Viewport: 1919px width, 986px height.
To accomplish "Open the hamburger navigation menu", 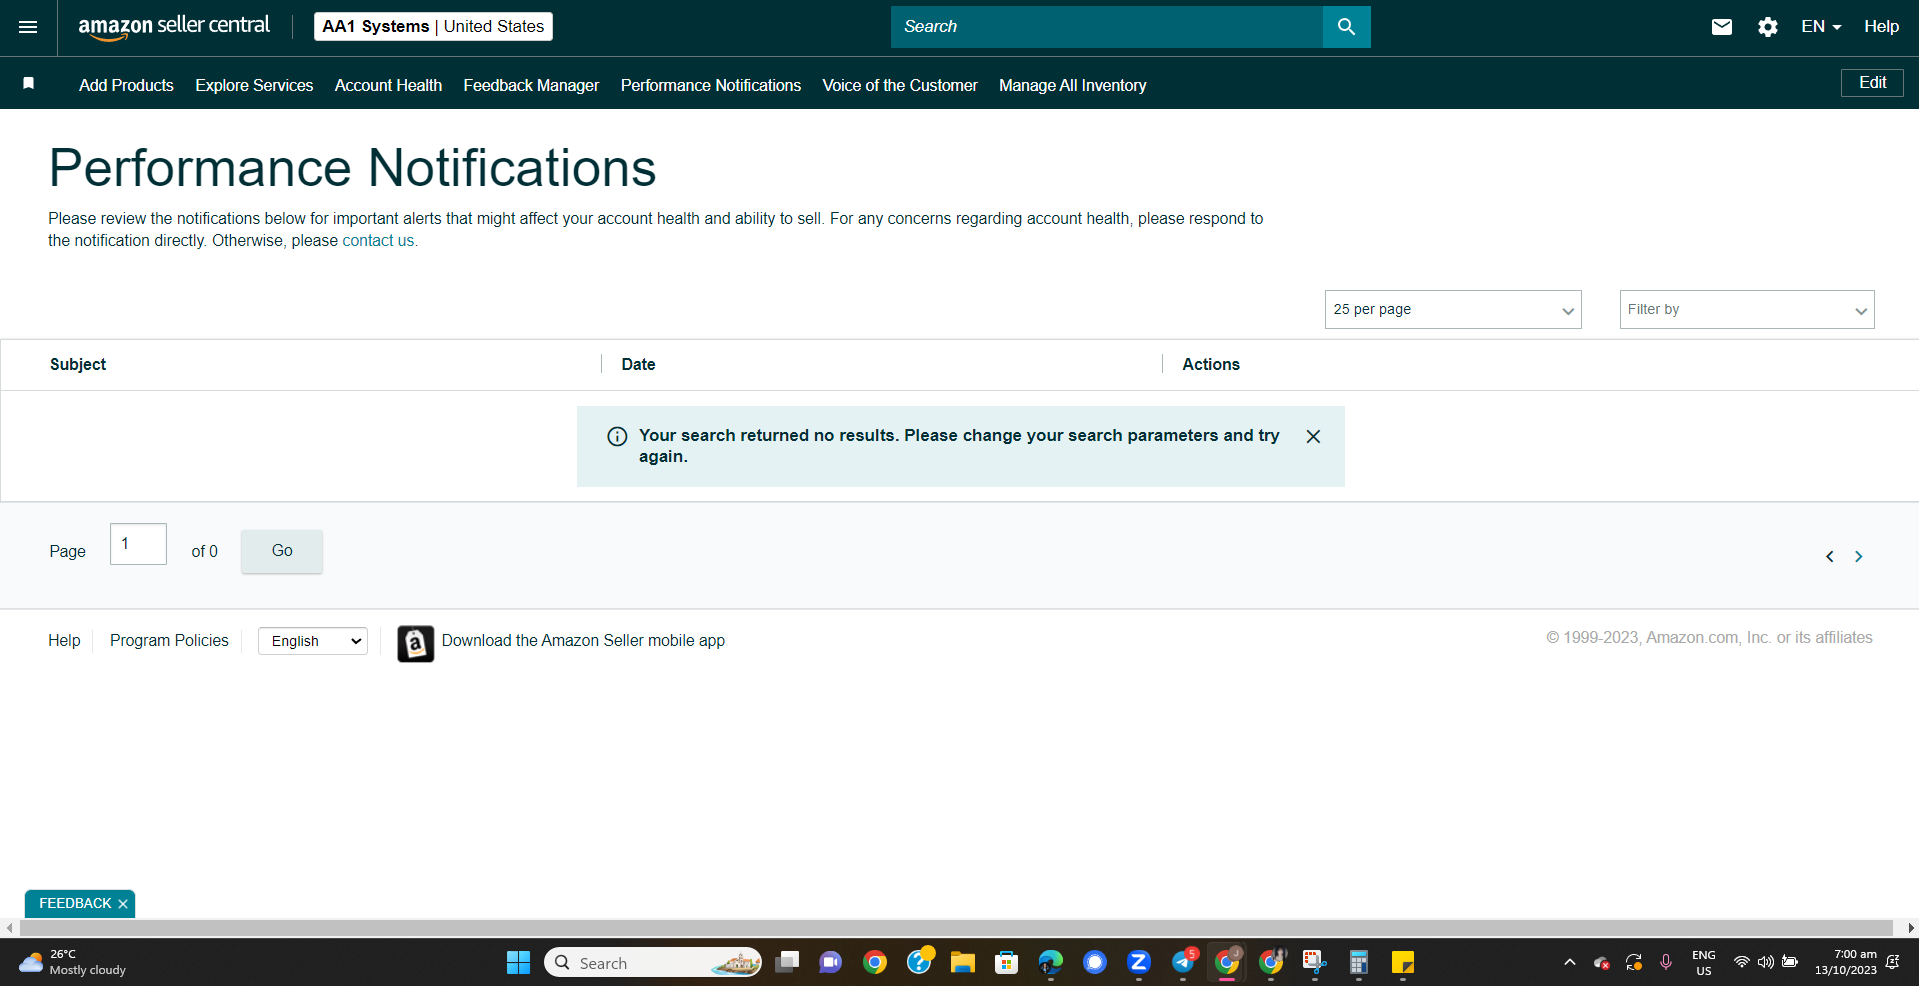I will pyautogui.click(x=28, y=27).
